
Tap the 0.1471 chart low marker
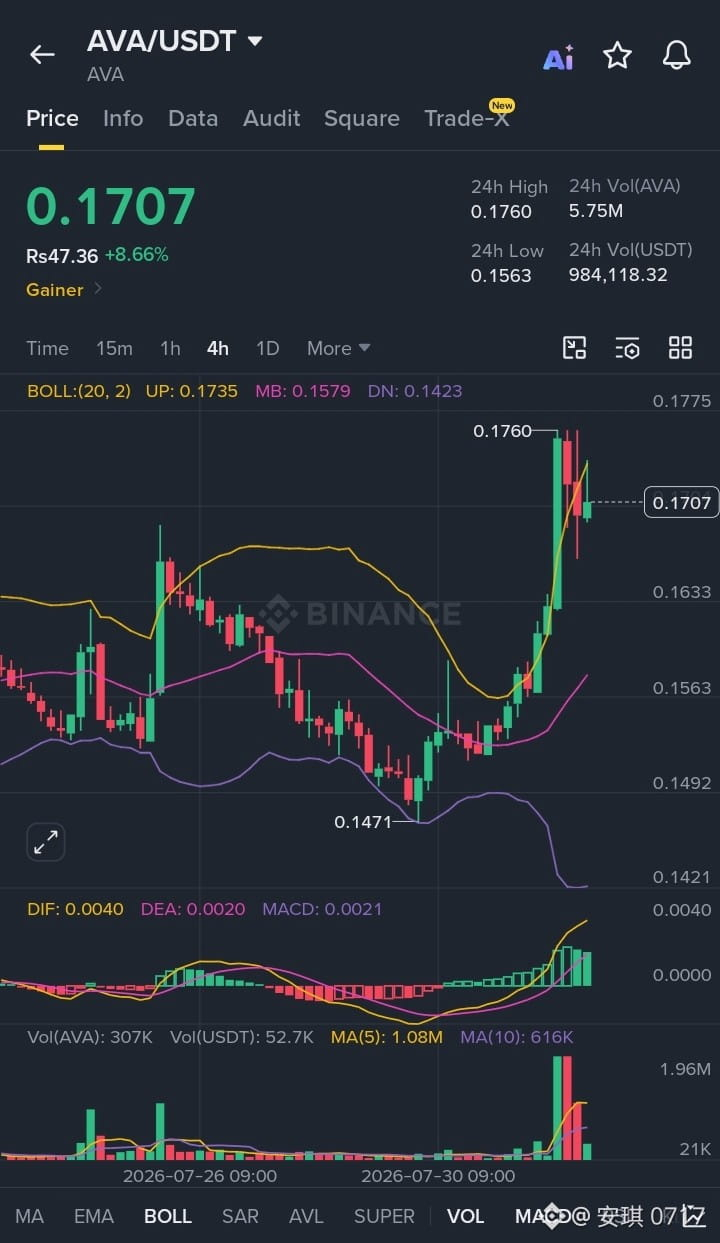[363, 822]
